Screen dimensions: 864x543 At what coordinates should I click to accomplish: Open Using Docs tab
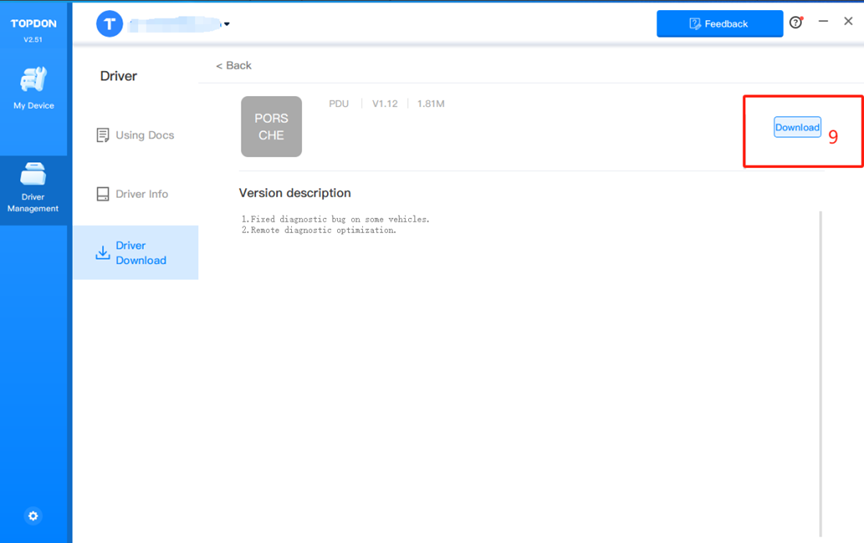coord(135,135)
